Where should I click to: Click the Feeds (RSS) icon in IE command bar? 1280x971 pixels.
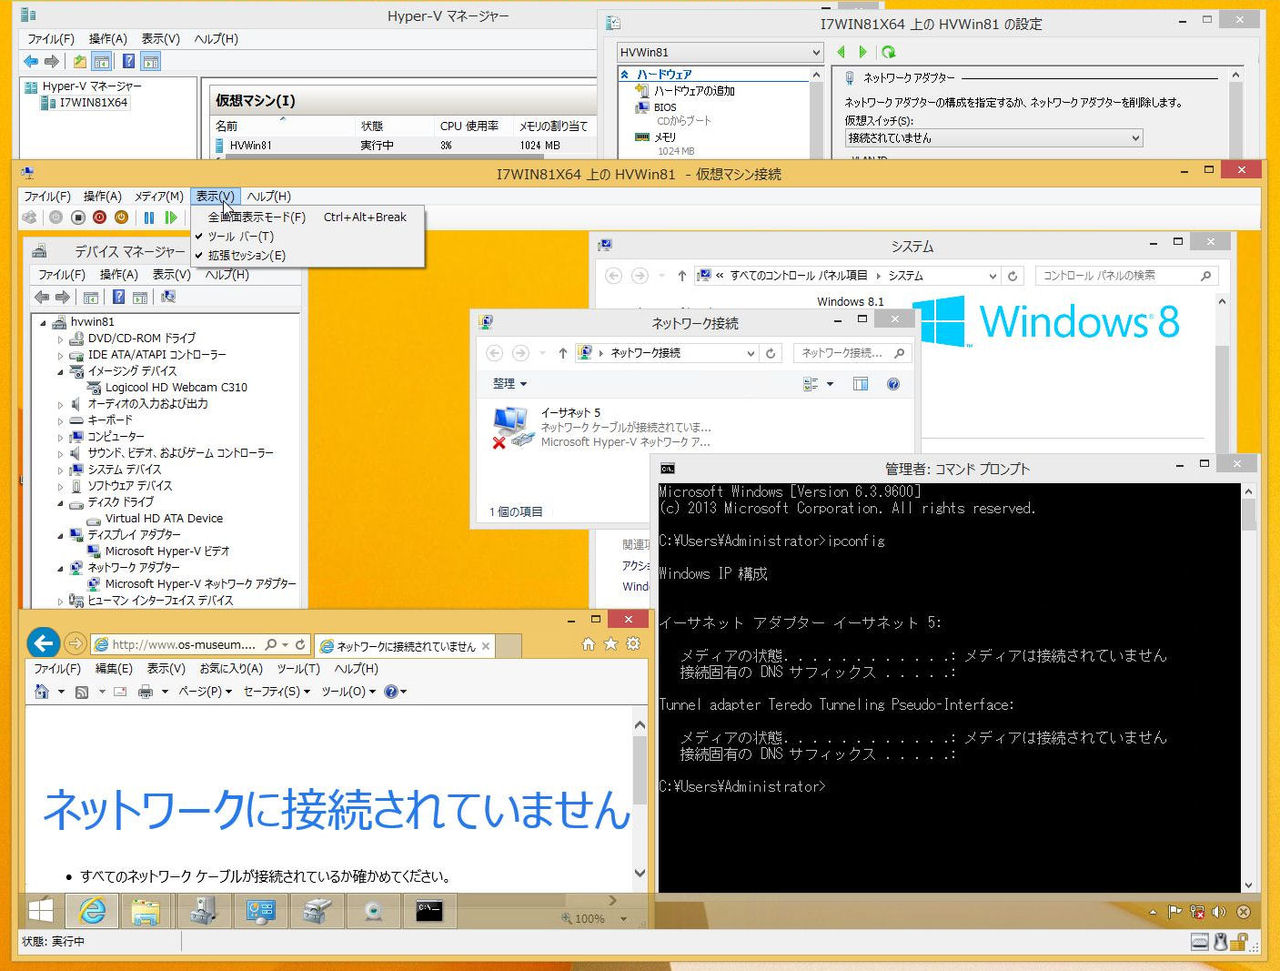tap(82, 692)
